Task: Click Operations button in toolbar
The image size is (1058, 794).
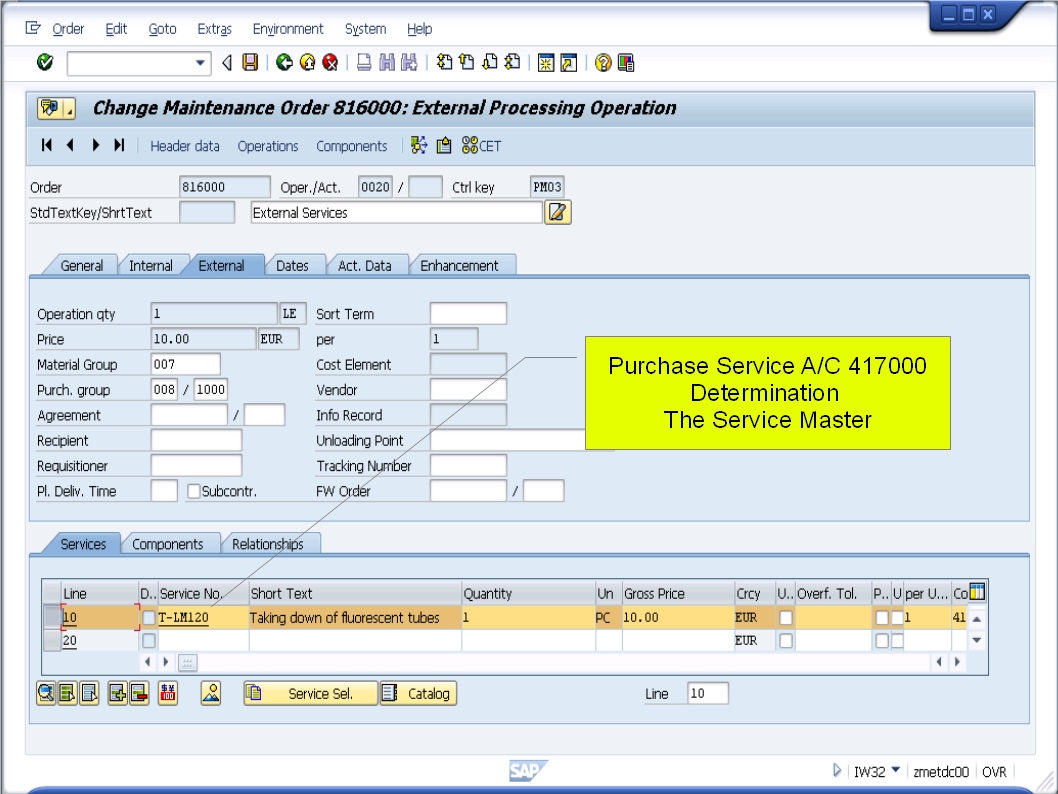Action: 268,146
